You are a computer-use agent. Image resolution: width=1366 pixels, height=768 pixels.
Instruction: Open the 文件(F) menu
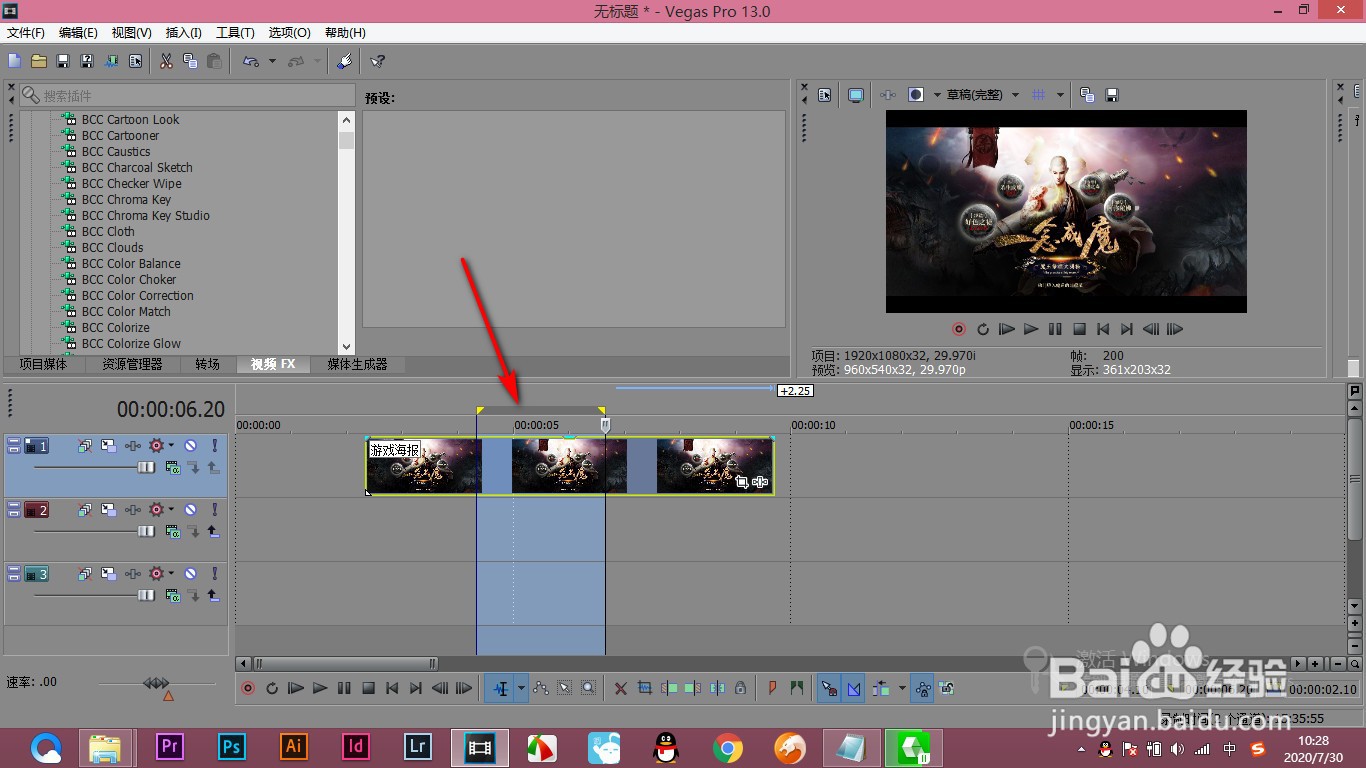26,33
